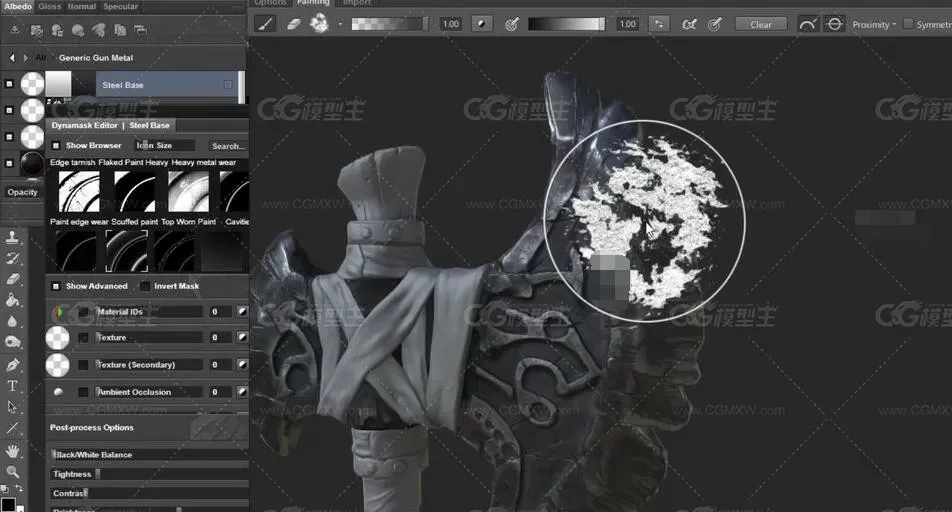
Task: Go forward with the right arrow navigation
Action: [x=26, y=58]
